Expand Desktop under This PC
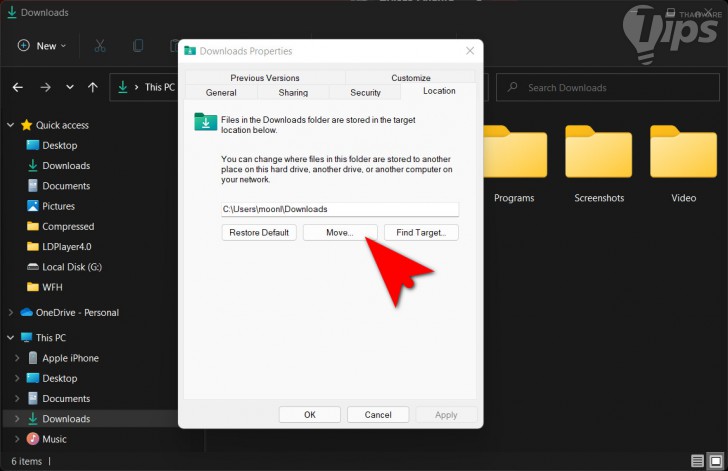The height and width of the screenshot is (471, 728). [x=17, y=378]
